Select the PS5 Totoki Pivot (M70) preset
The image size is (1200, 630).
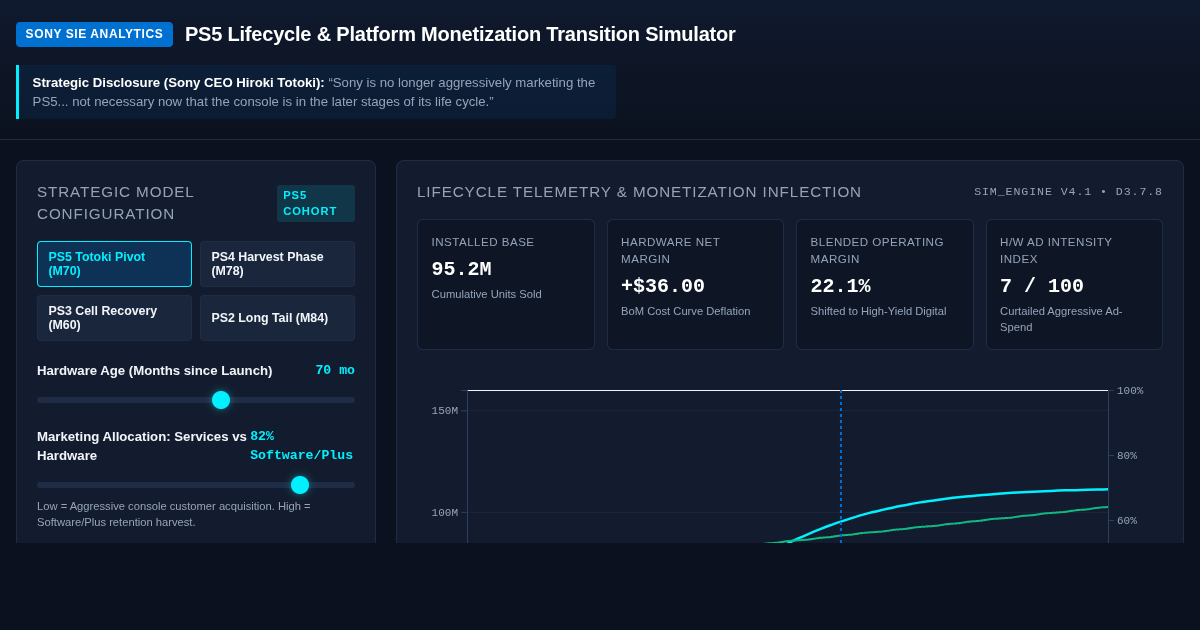click(114, 264)
